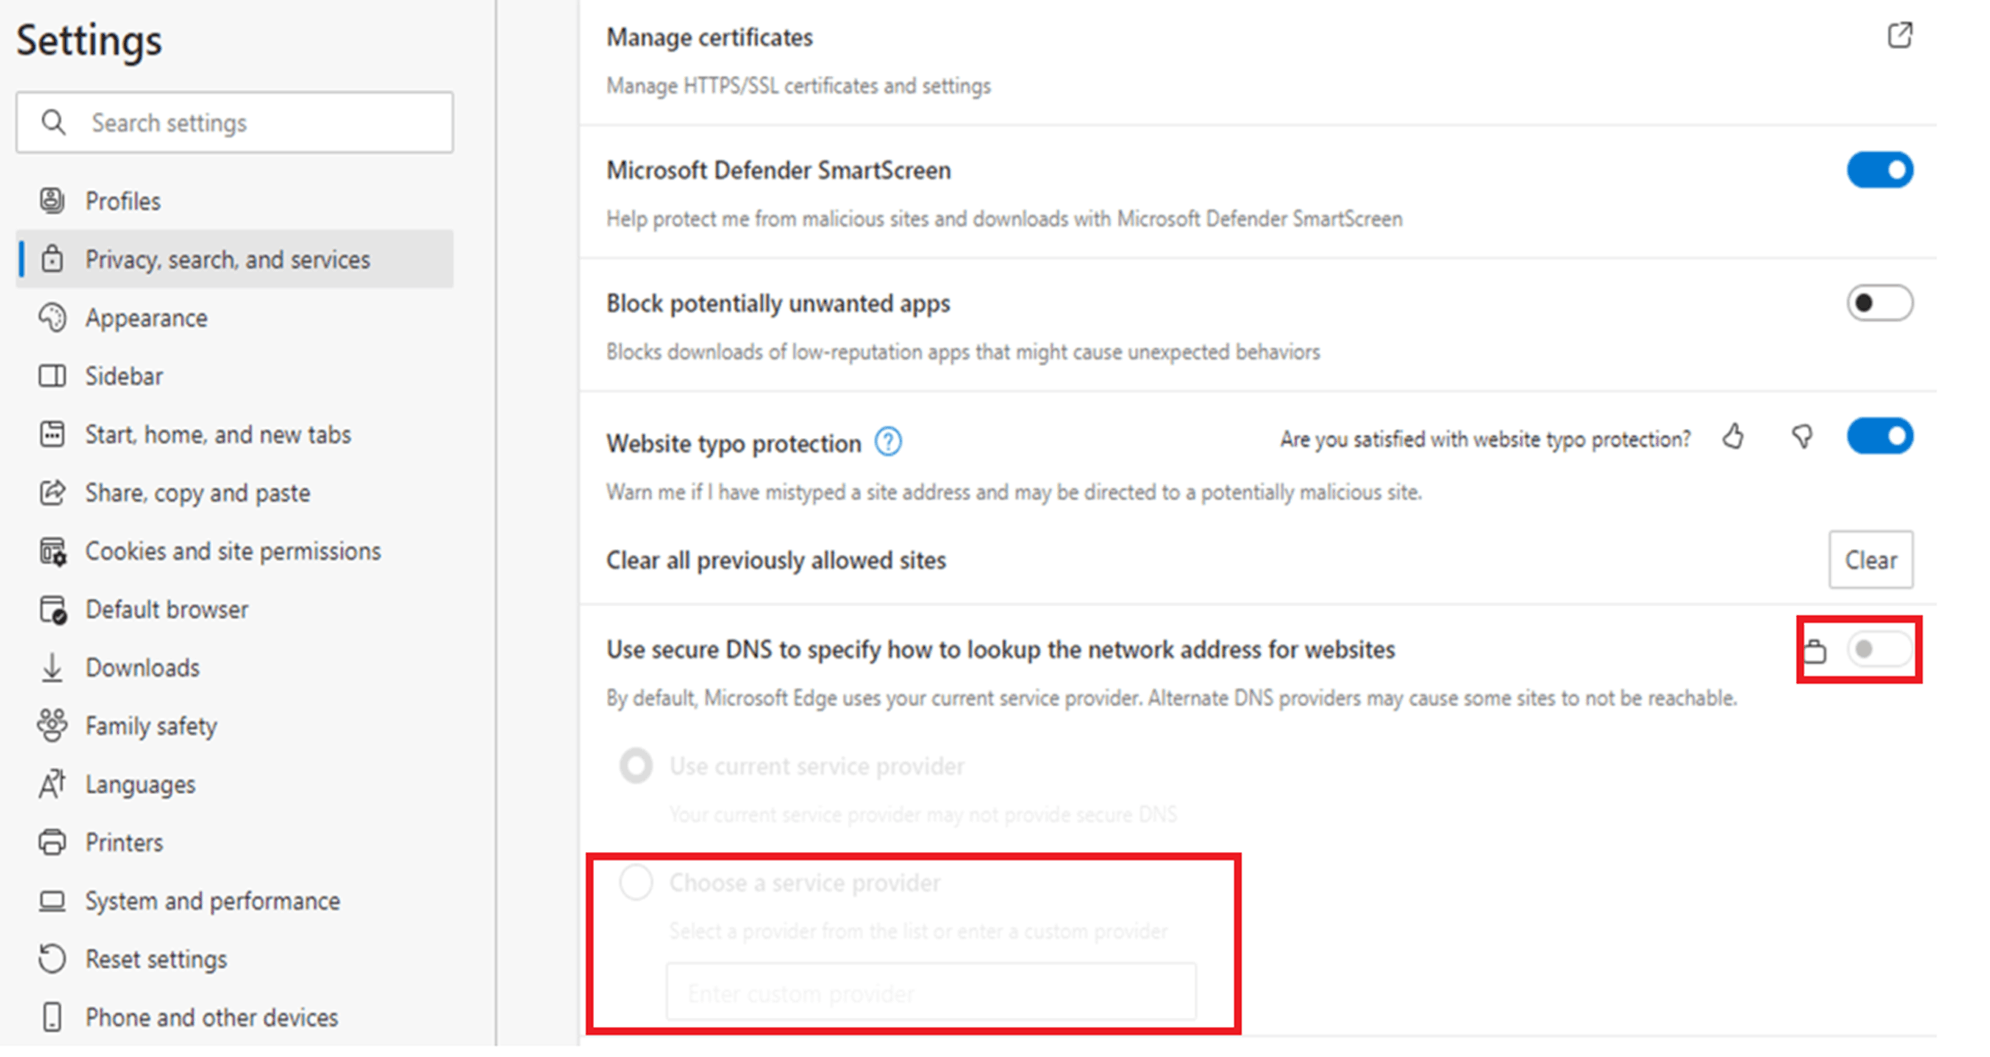Click the briefcase icon beside secure DNS toggle
Screen dimensions: 1990x1057
[x=1817, y=649]
